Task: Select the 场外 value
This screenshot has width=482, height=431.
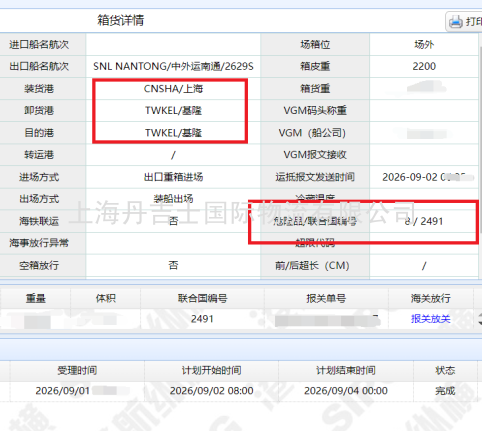Action: (424, 45)
